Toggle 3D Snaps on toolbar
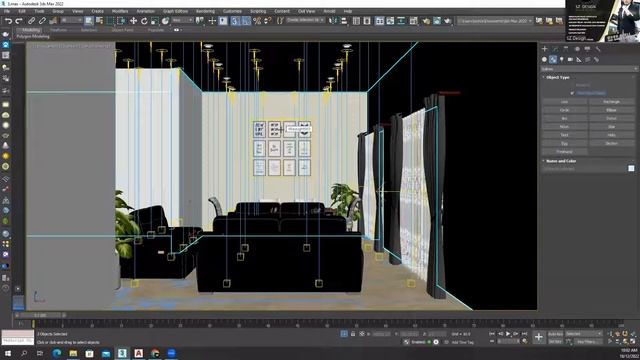 (x=235, y=21)
